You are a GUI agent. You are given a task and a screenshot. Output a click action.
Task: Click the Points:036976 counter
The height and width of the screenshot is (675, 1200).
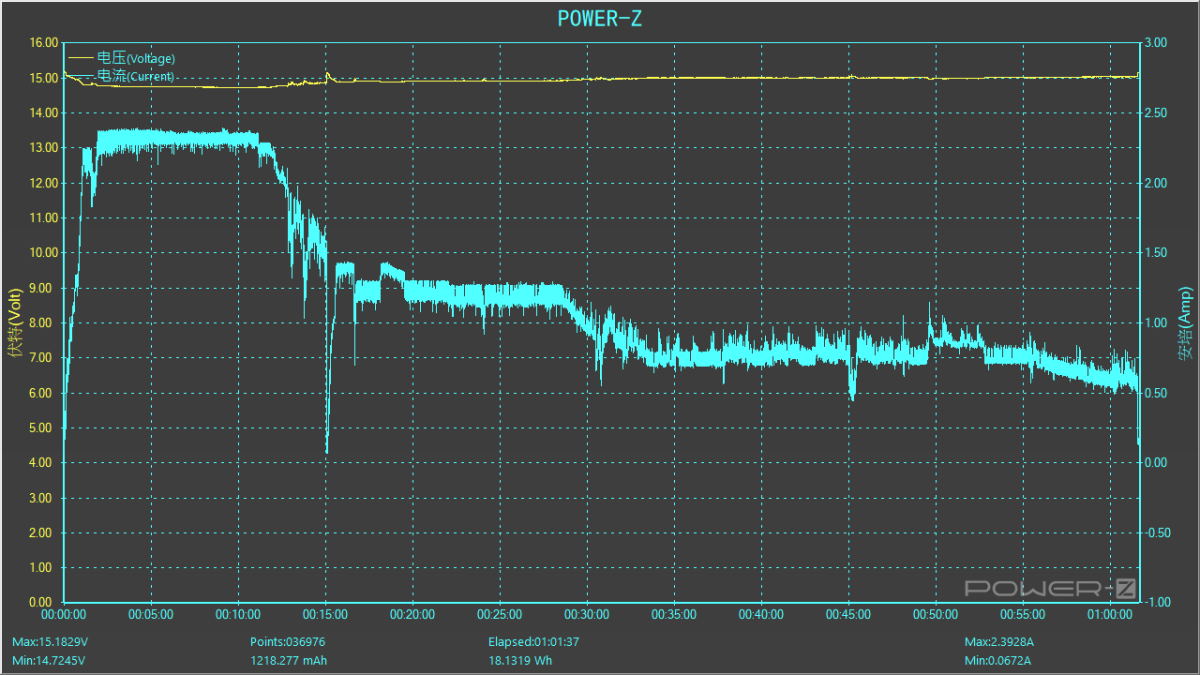coord(288,641)
